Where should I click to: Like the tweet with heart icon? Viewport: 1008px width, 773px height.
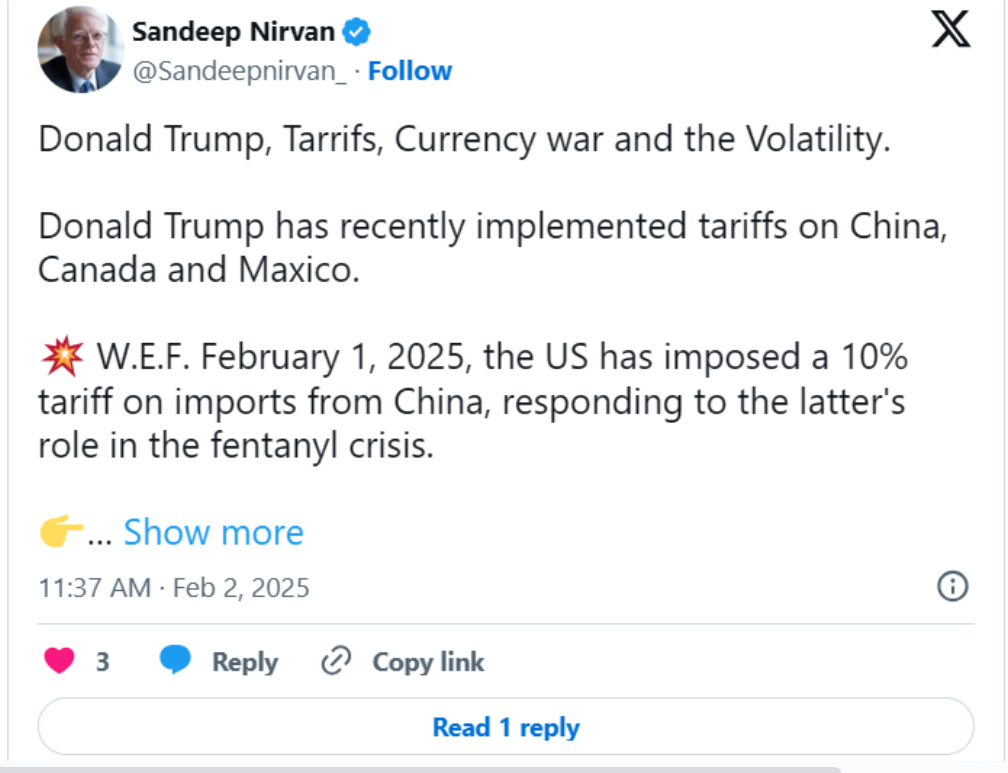[59, 661]
